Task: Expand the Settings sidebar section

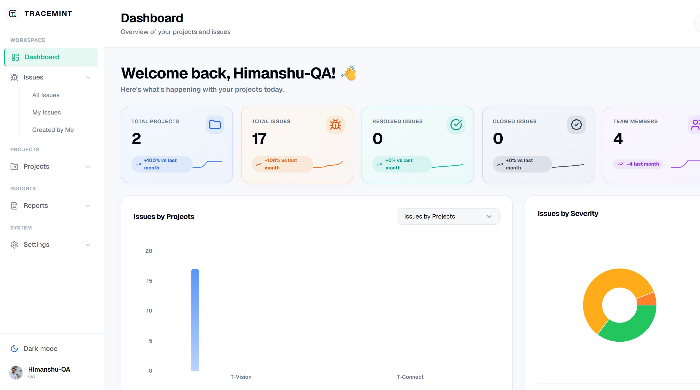Action: point(88,245)
